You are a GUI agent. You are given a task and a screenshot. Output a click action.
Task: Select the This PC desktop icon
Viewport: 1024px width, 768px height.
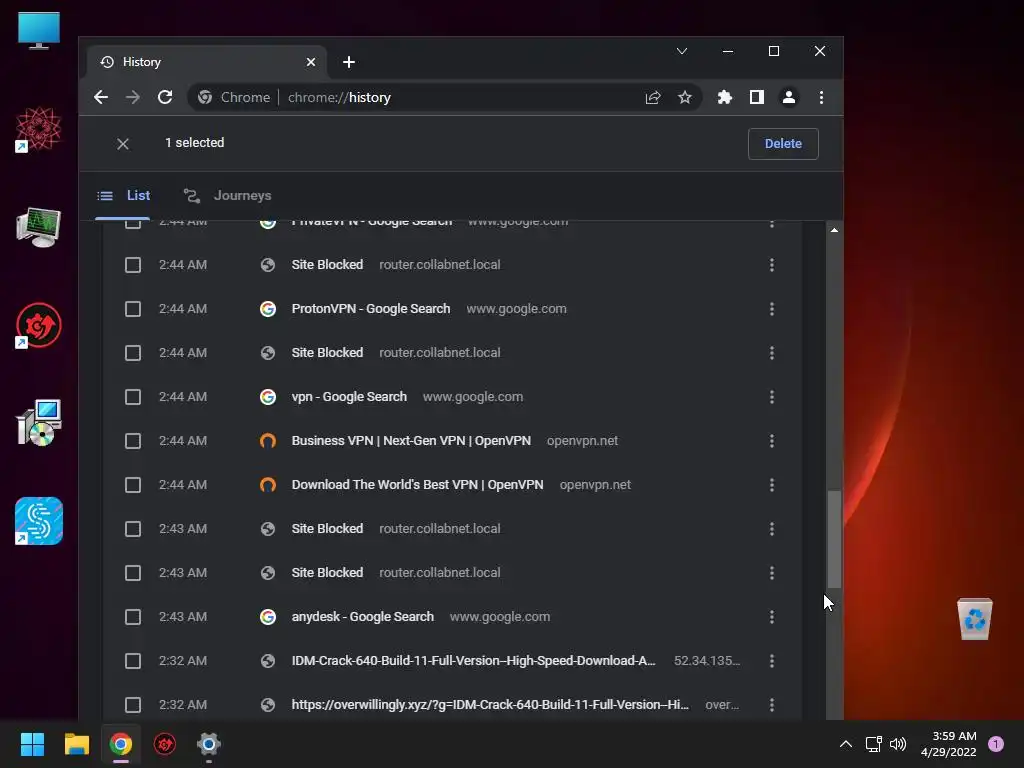(x=39, y=31)
